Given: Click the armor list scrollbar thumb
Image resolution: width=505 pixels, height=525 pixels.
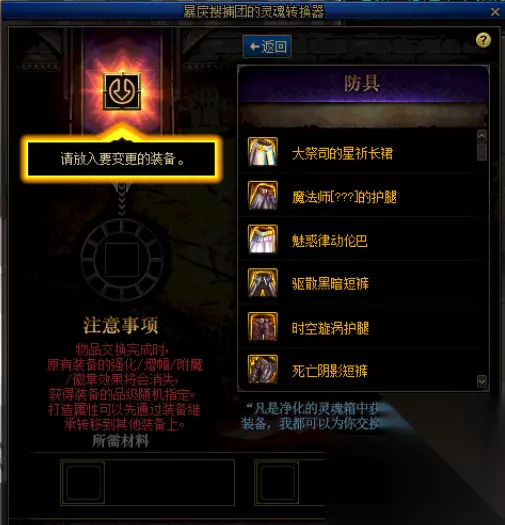Looking at the screenshot, I should pyautogui.click(x=482, y=152).
